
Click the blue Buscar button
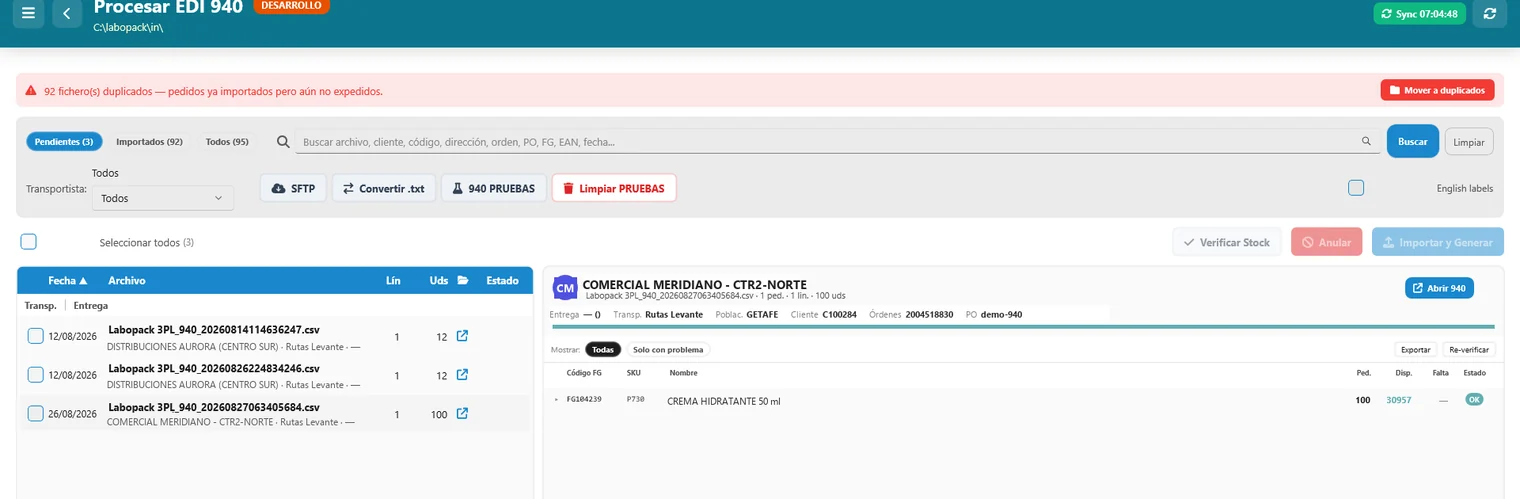click(x=1412, y=142)
